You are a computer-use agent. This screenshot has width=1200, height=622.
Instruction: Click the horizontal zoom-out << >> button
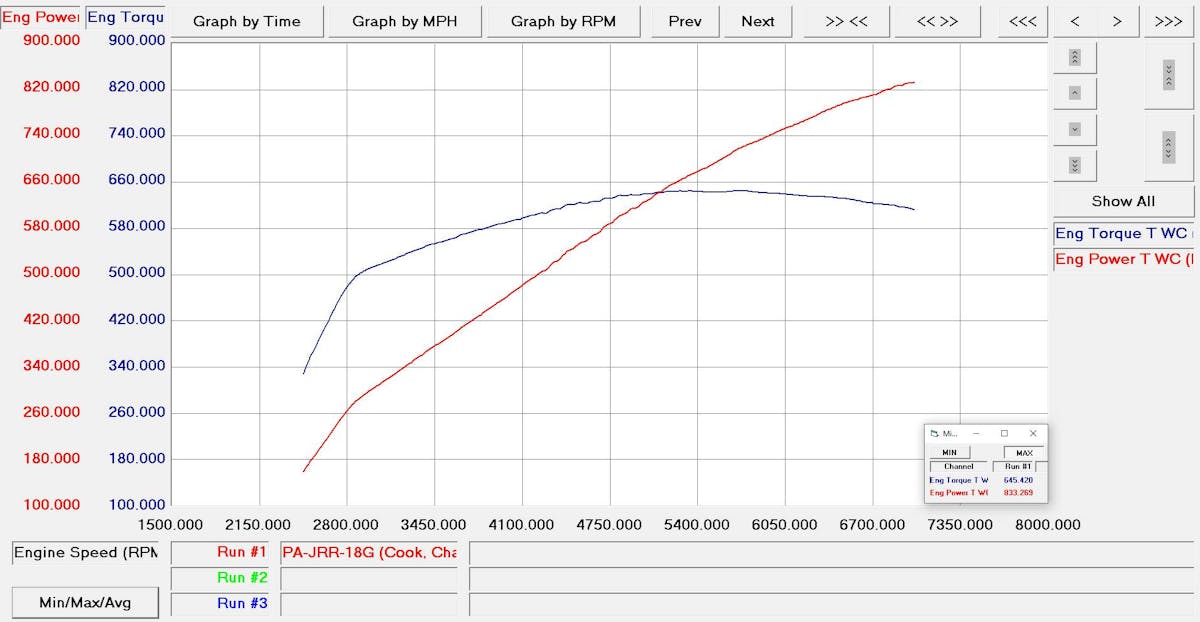937,22
